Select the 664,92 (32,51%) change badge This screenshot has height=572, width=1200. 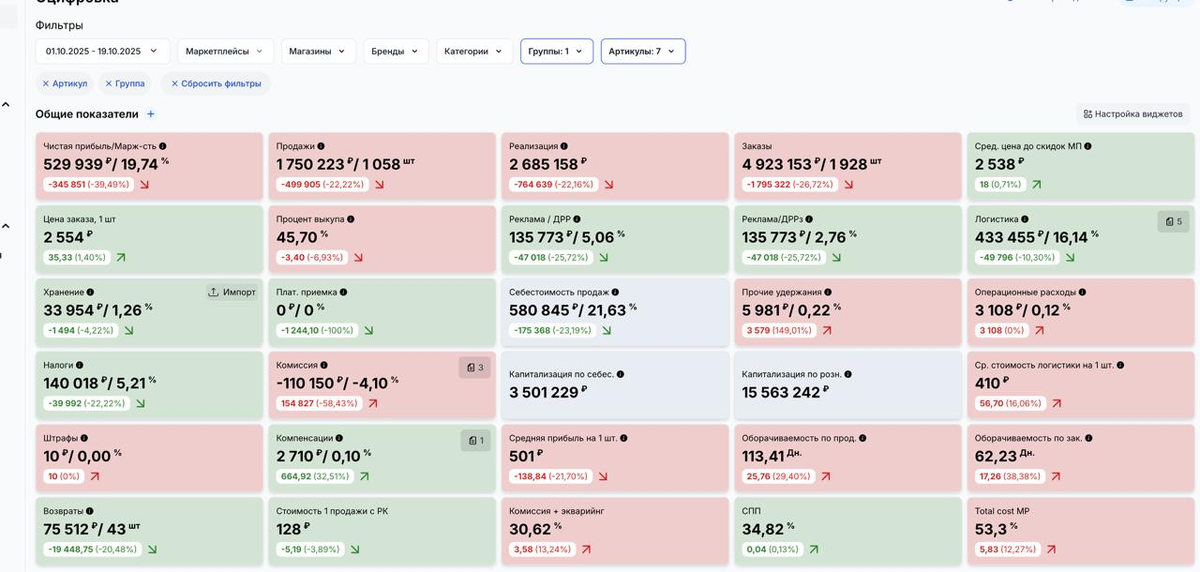[313, 476]
